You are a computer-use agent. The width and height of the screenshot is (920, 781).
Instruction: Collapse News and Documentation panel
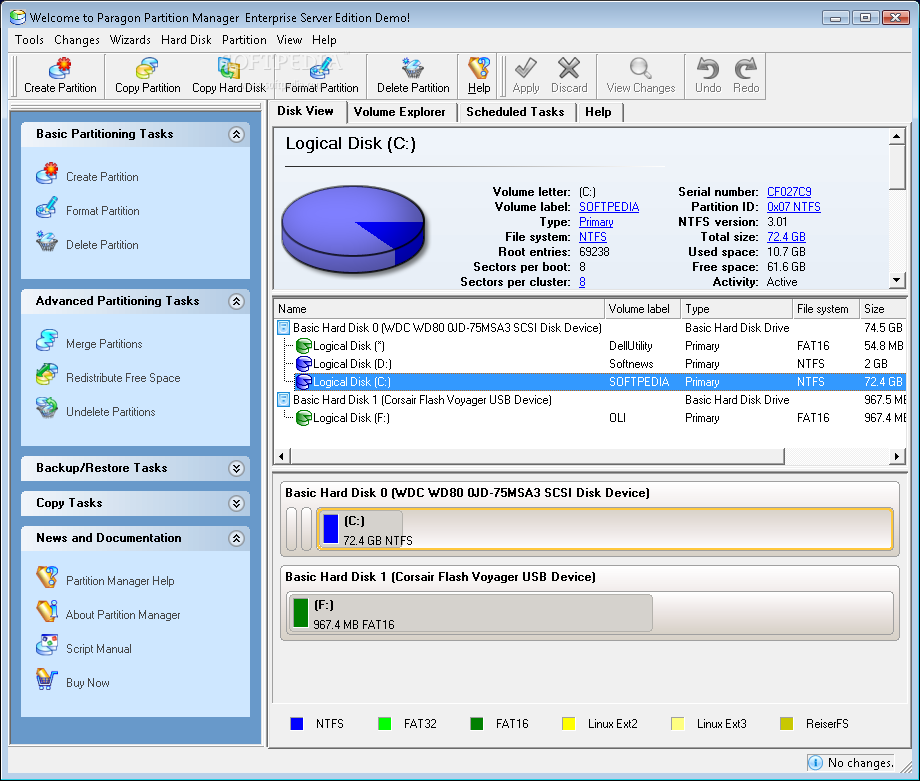point(236,539)
